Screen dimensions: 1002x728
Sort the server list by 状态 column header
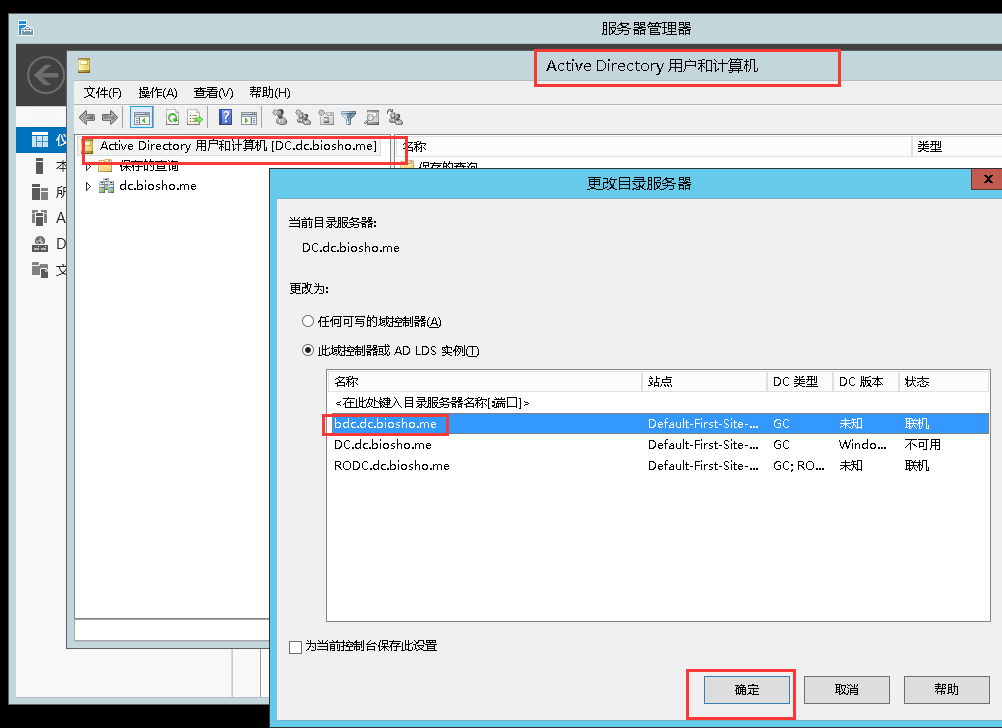tap(944, 382)
